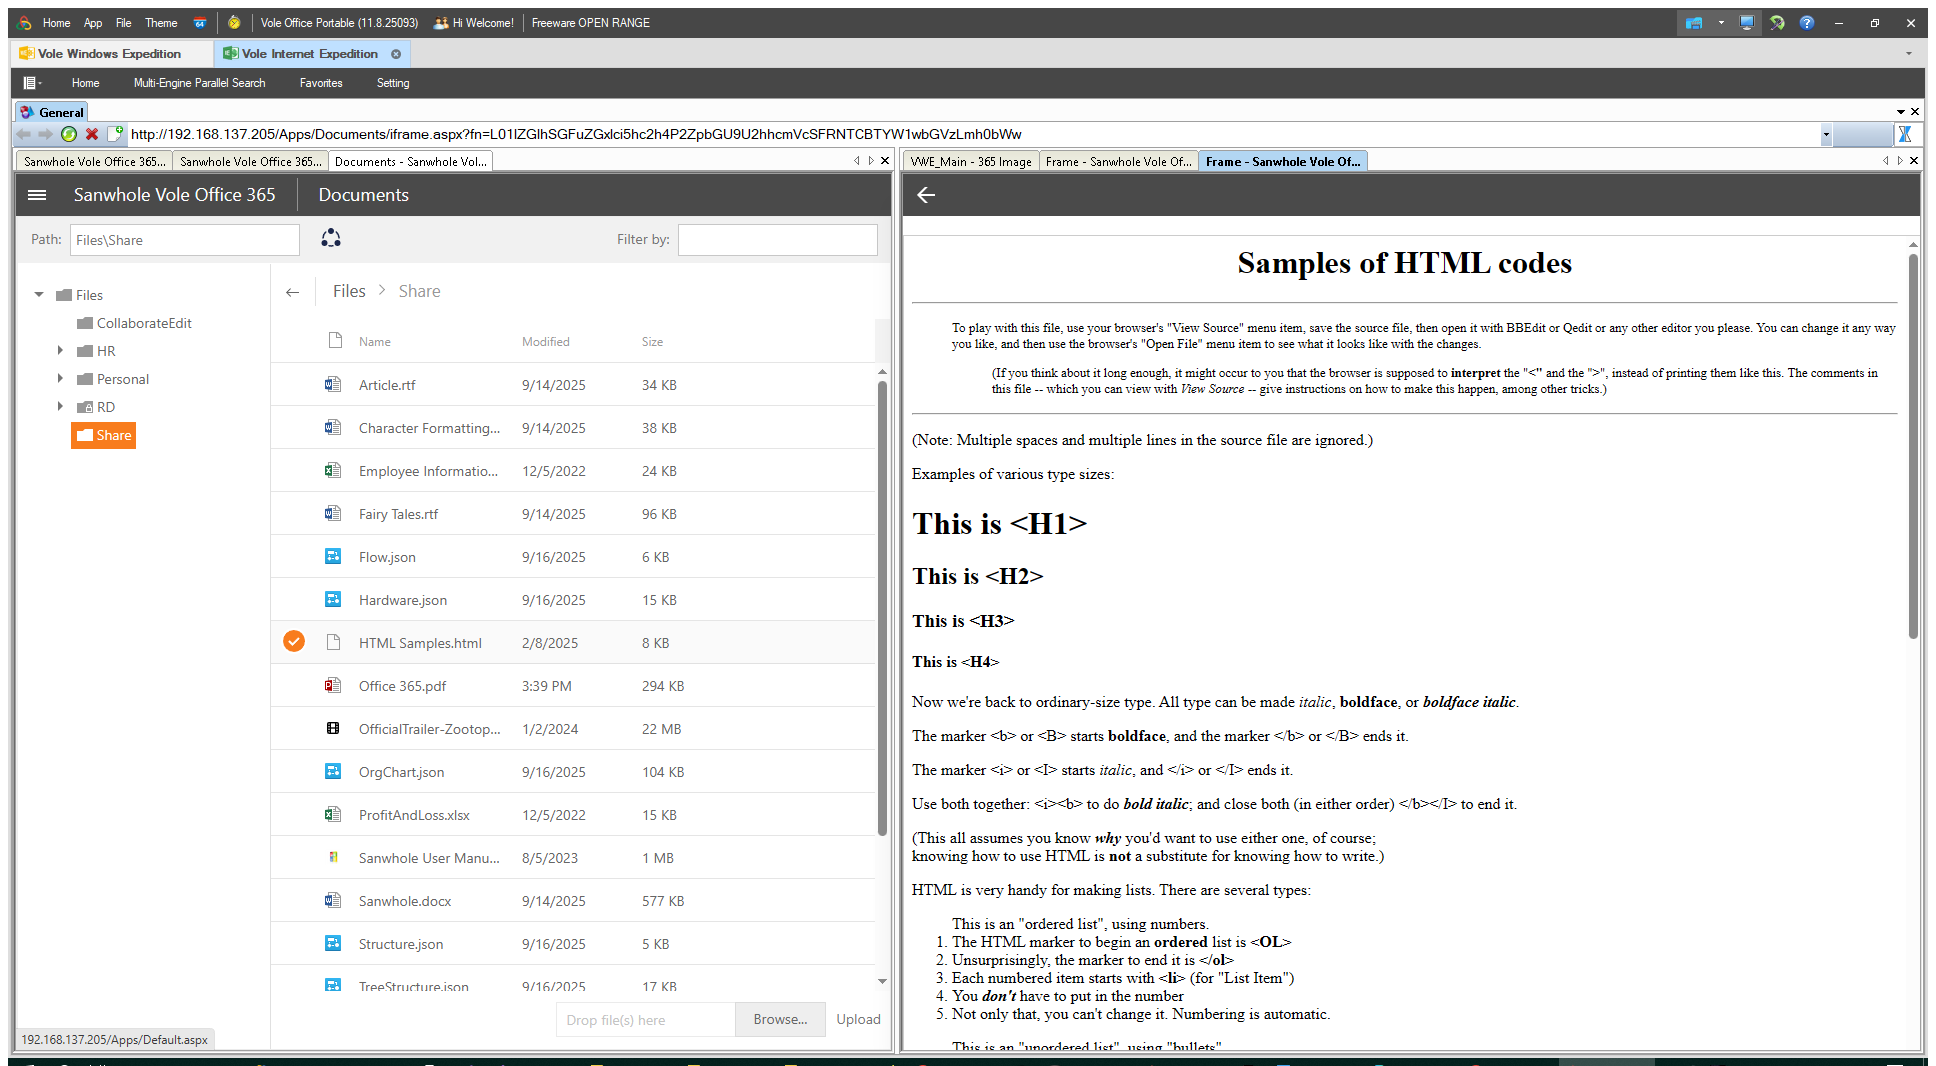Click the back arrow left of Files breadcrumb
Image resolution: width=1936 pixels, height=1066 pixels.
pos(292,292)
